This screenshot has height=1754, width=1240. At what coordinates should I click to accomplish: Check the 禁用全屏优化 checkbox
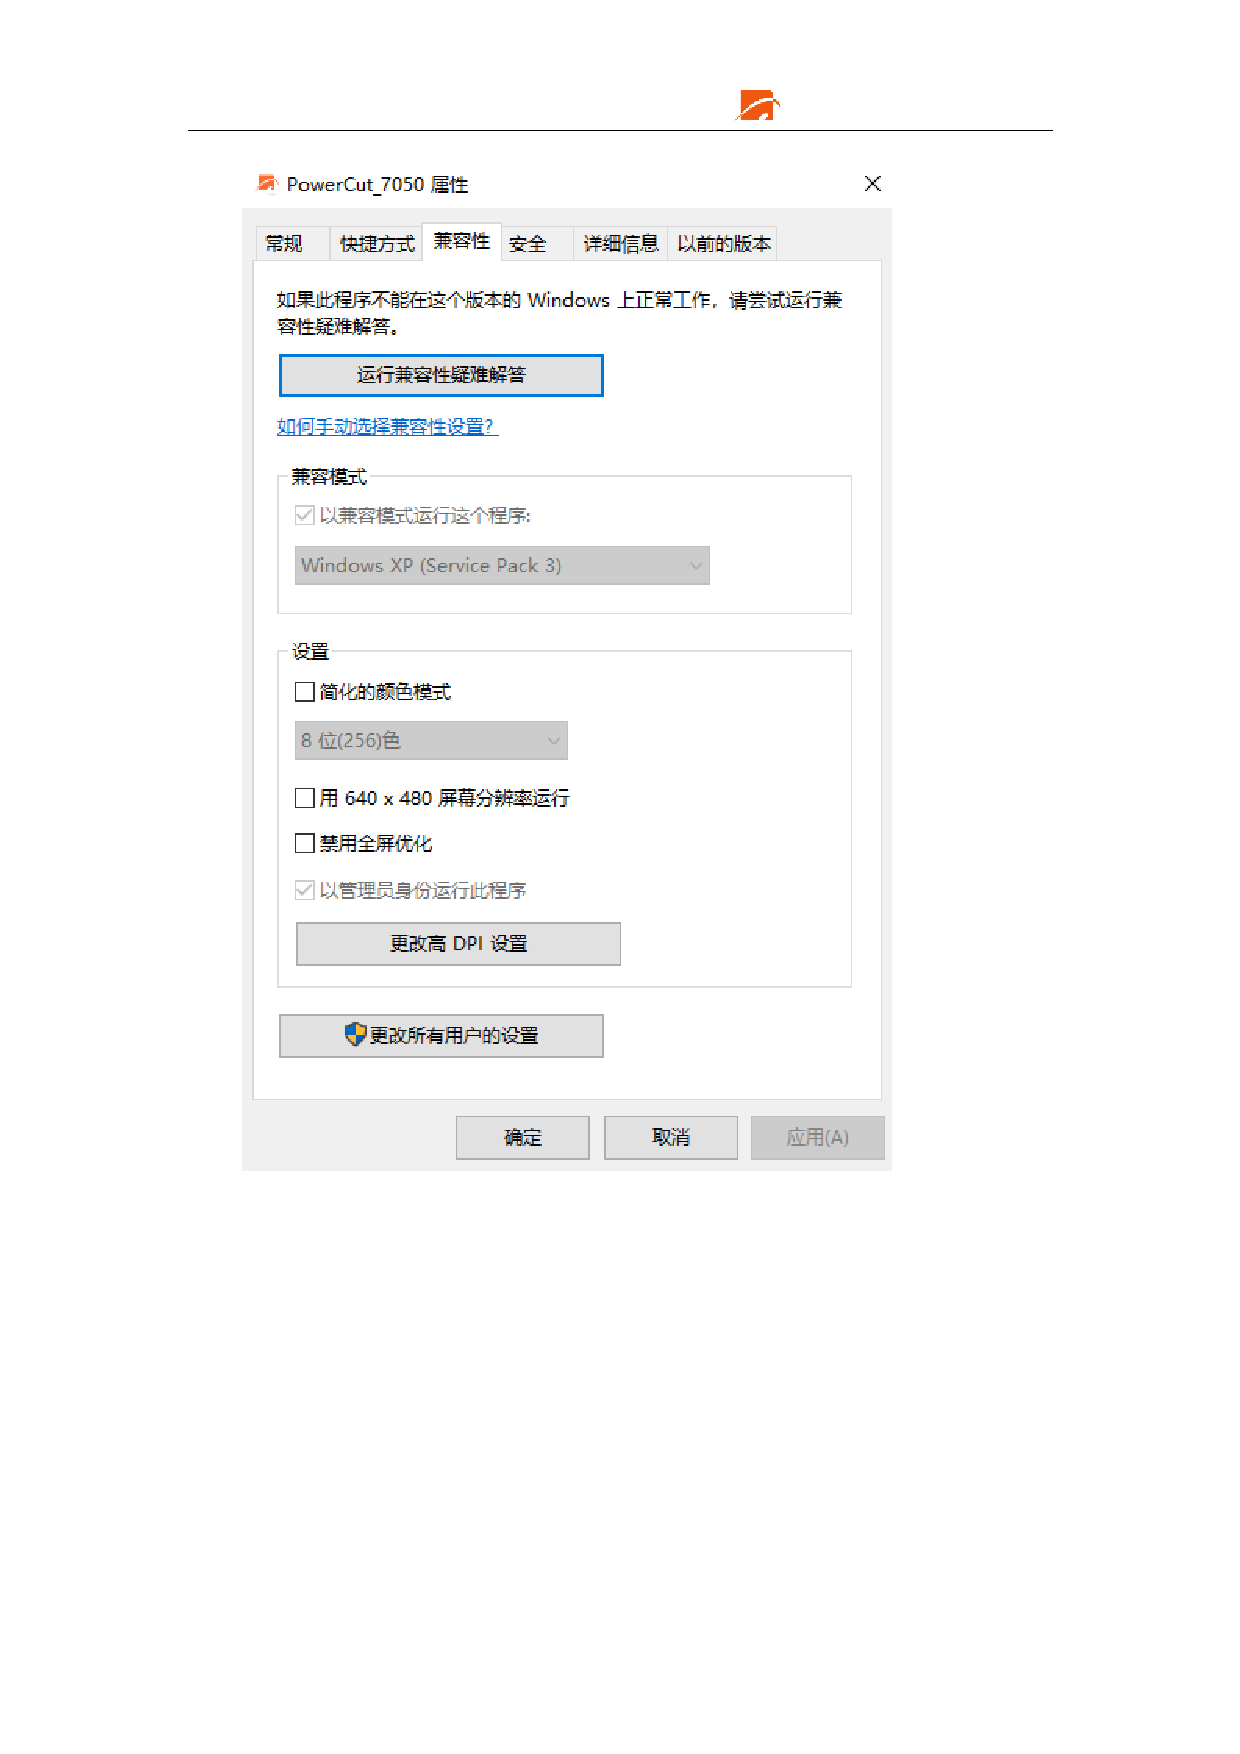pyautogui.click(x=305, y=843)
